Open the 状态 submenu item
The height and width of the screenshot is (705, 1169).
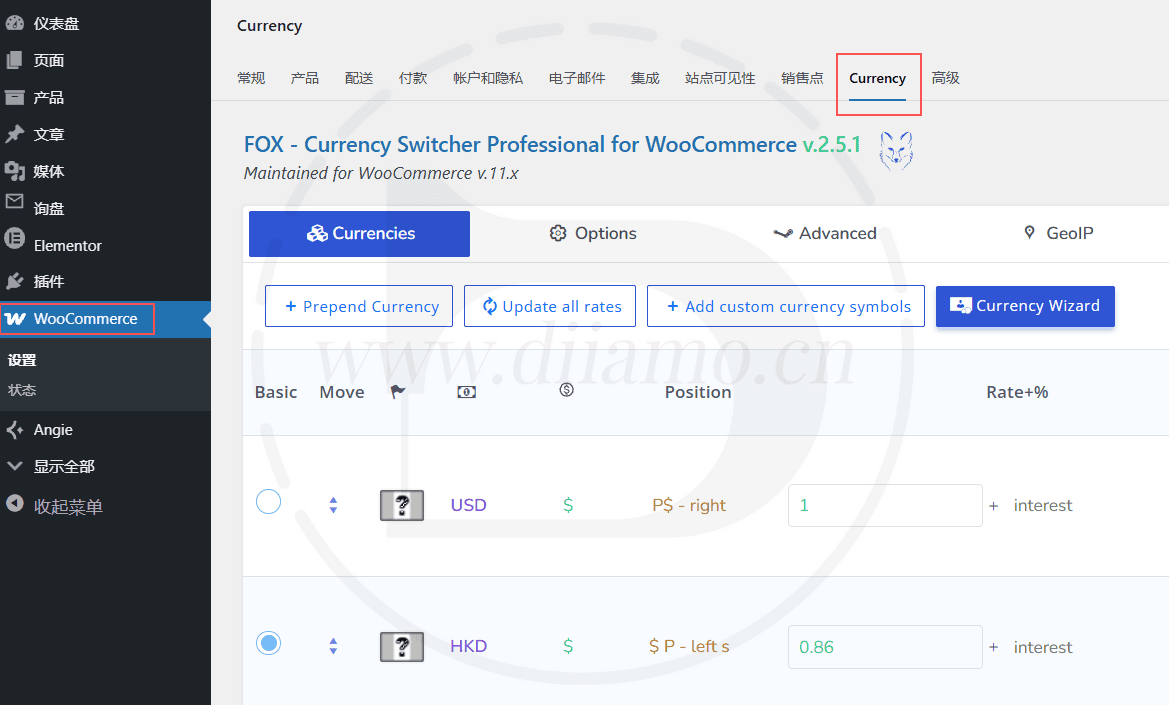[x=22, y=391]
